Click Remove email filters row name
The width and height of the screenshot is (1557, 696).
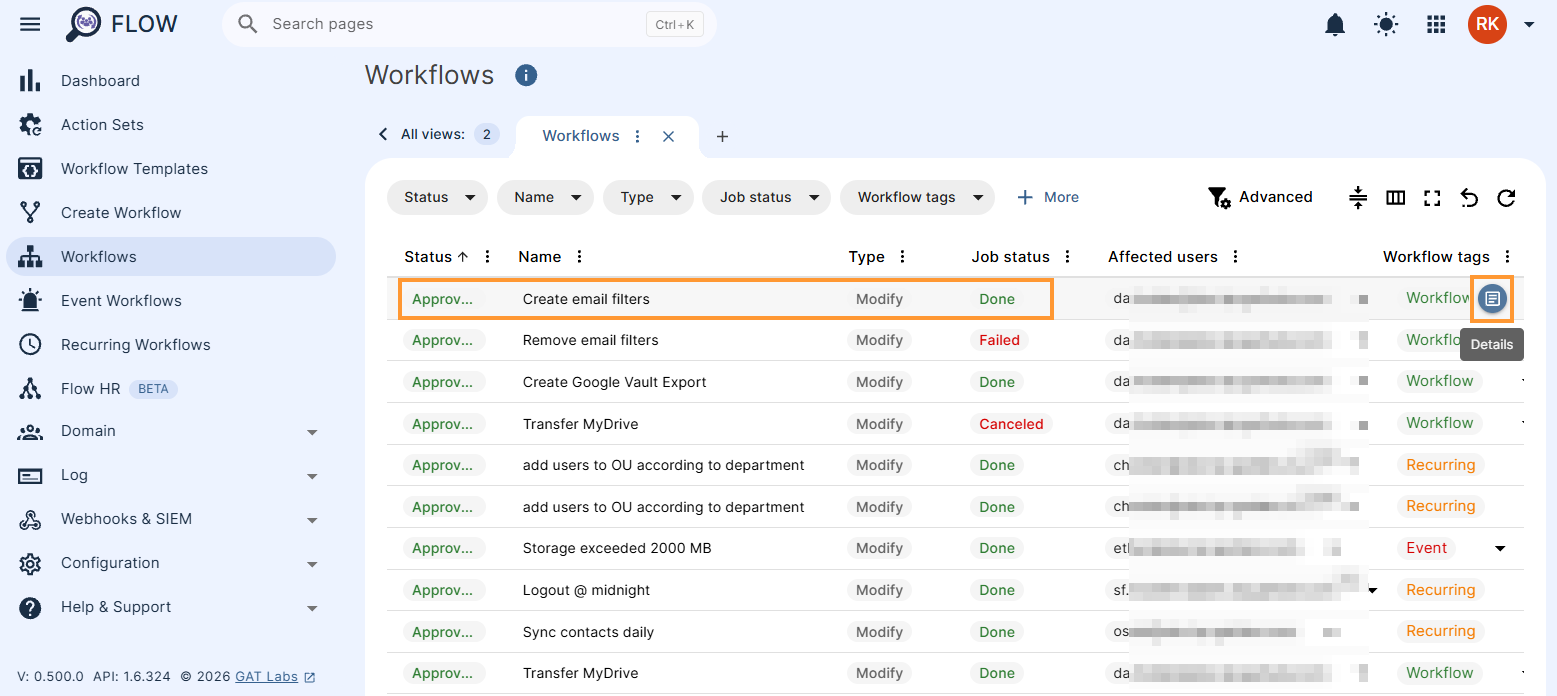(591, 340)
